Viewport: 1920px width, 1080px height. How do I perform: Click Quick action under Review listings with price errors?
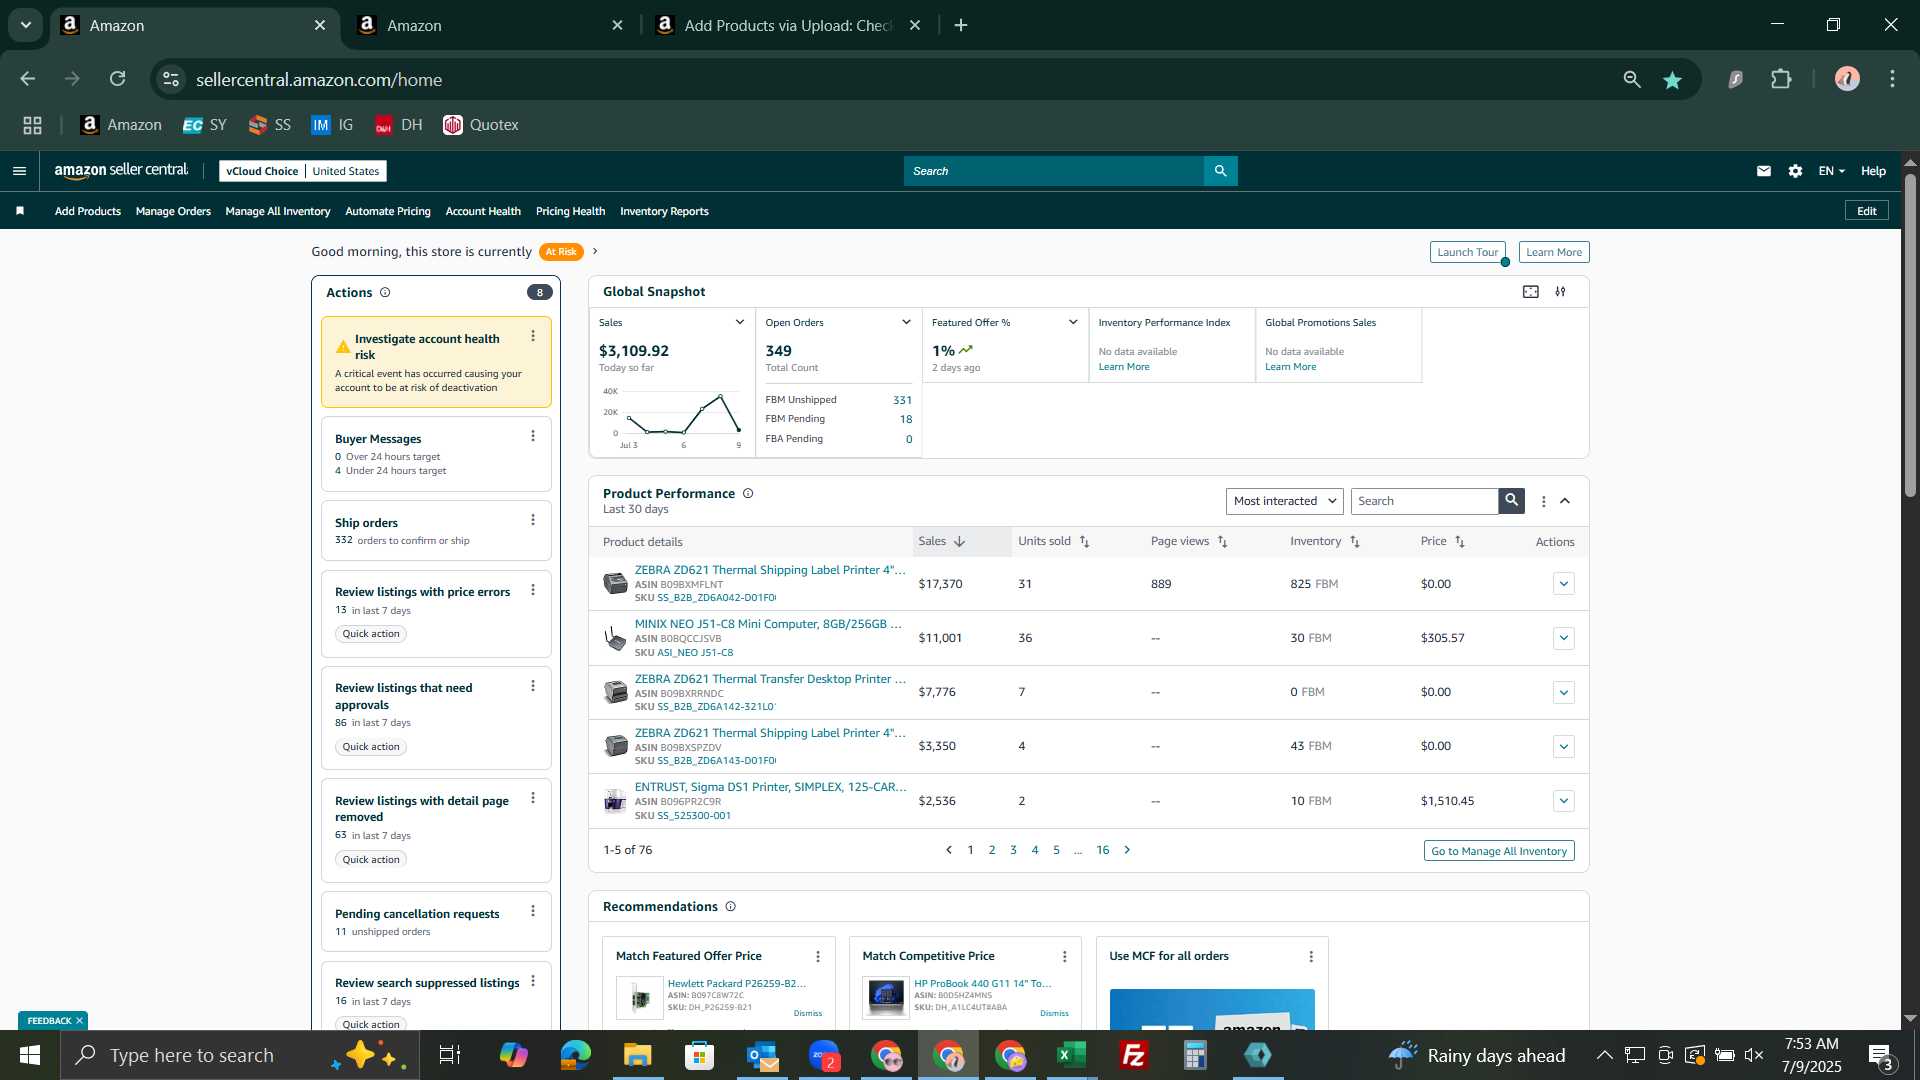[371, 634]
